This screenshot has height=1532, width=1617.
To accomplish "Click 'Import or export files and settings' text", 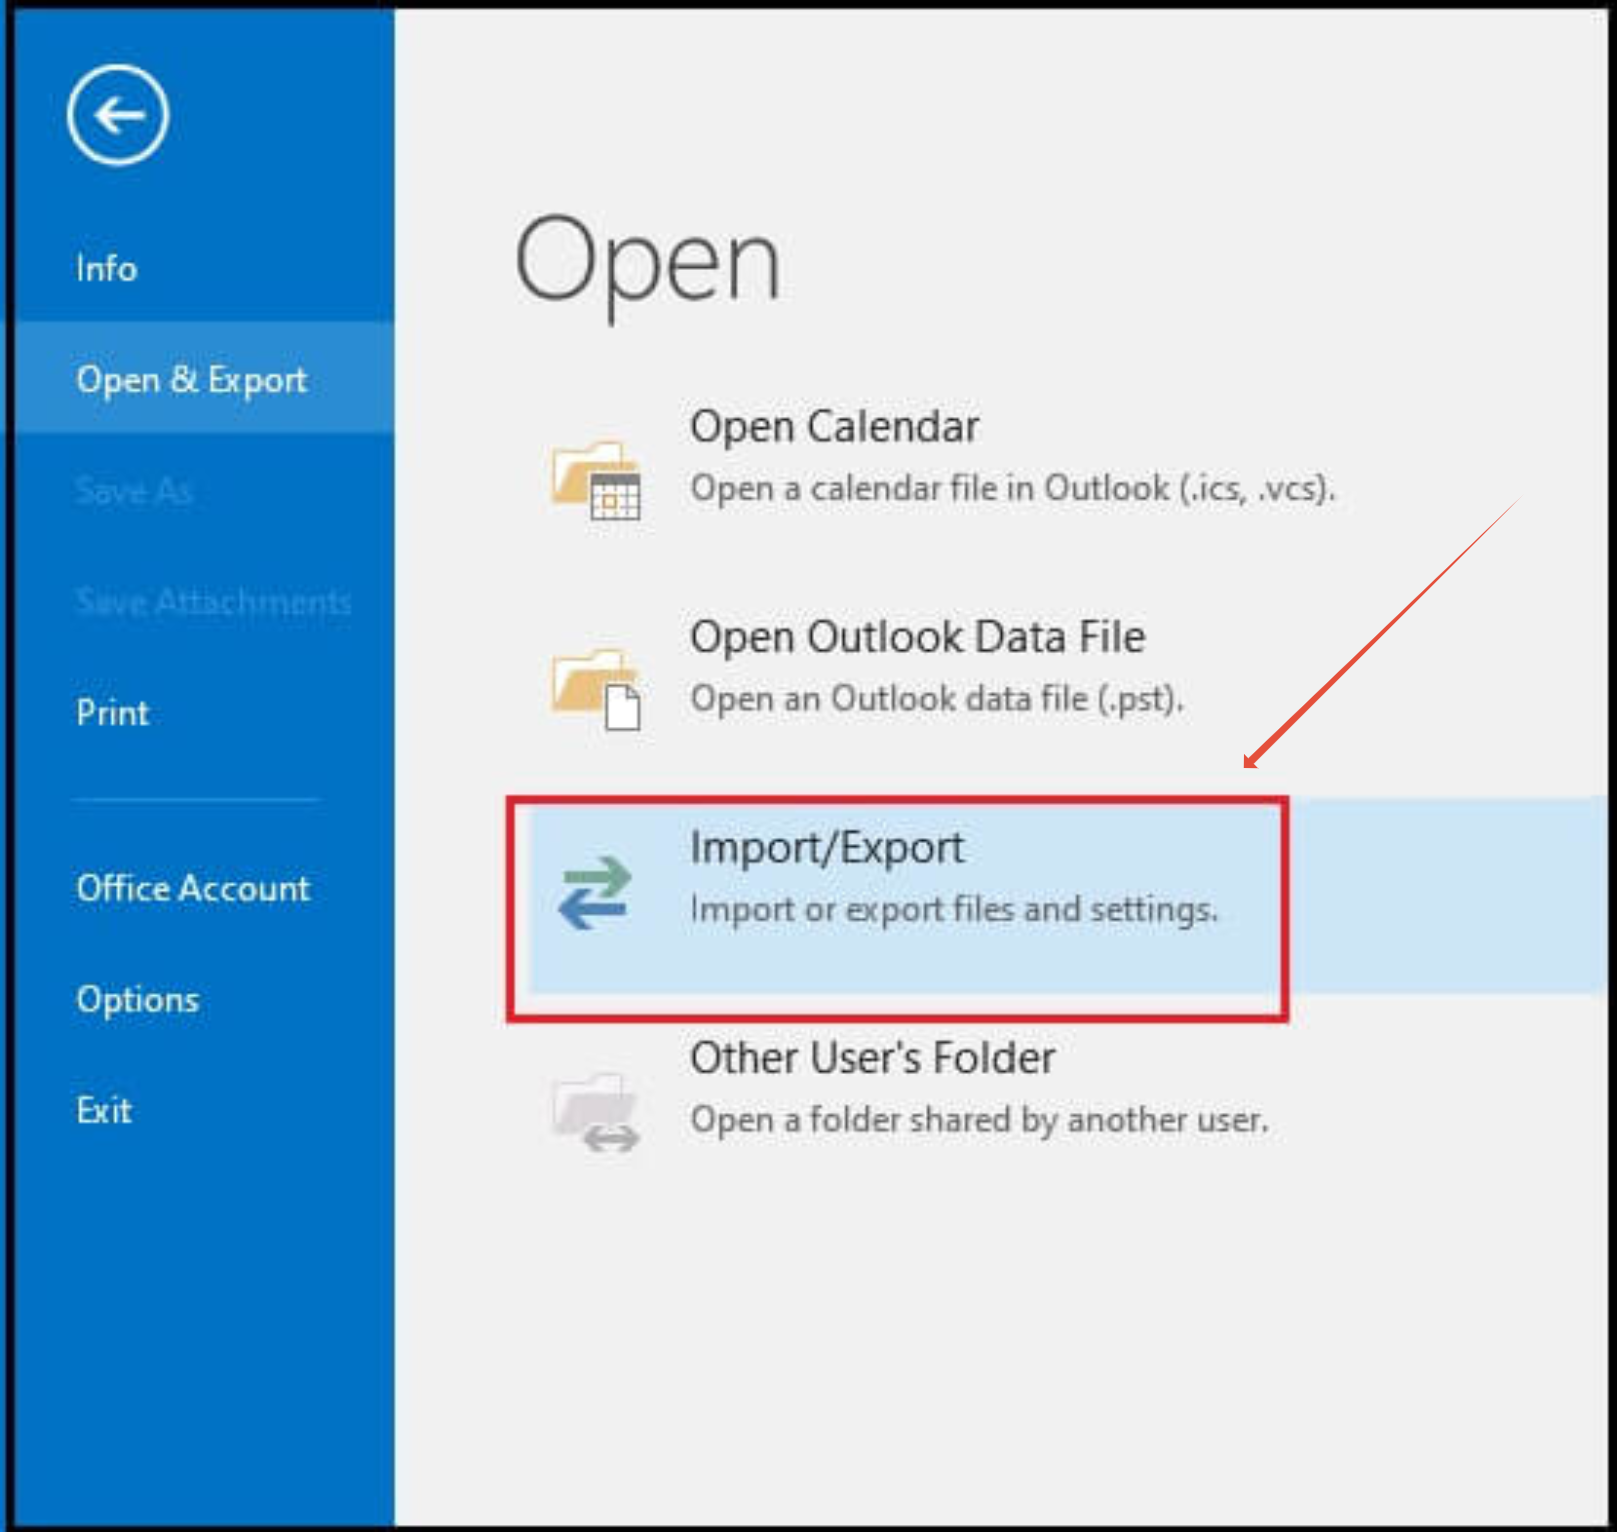I will (x=954, y=910).
